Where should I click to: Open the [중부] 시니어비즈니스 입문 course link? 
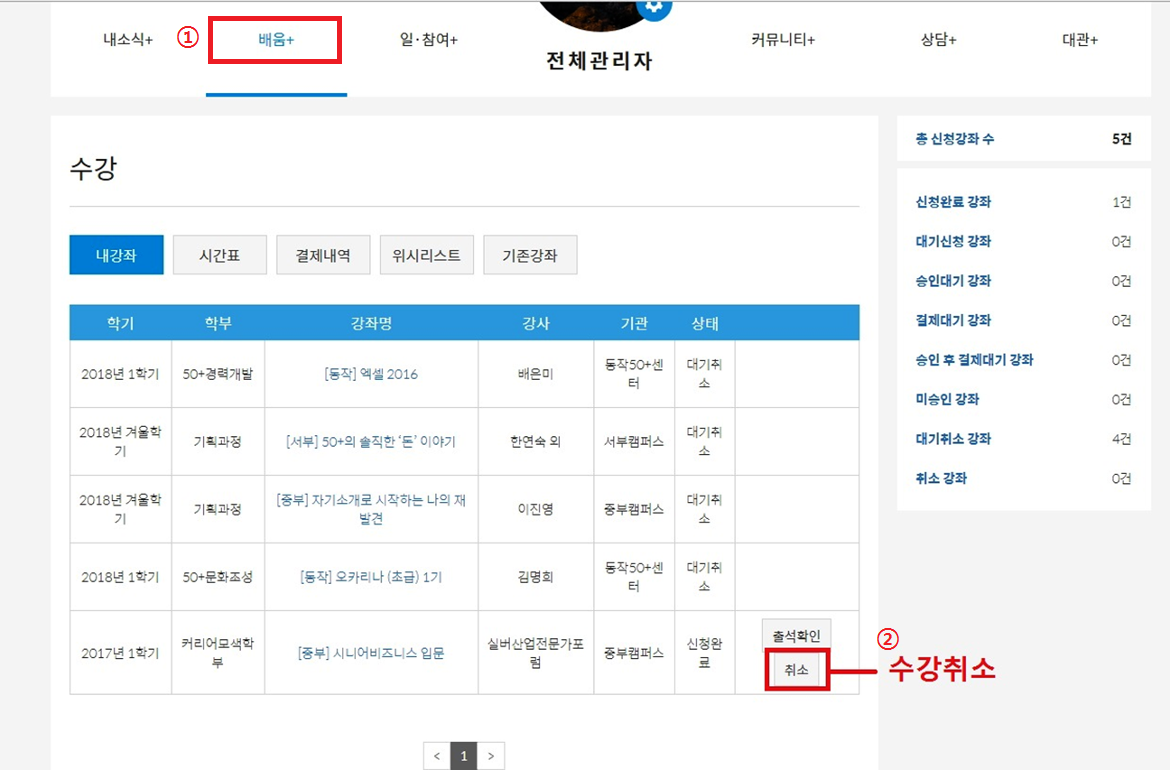pos(371,653)
